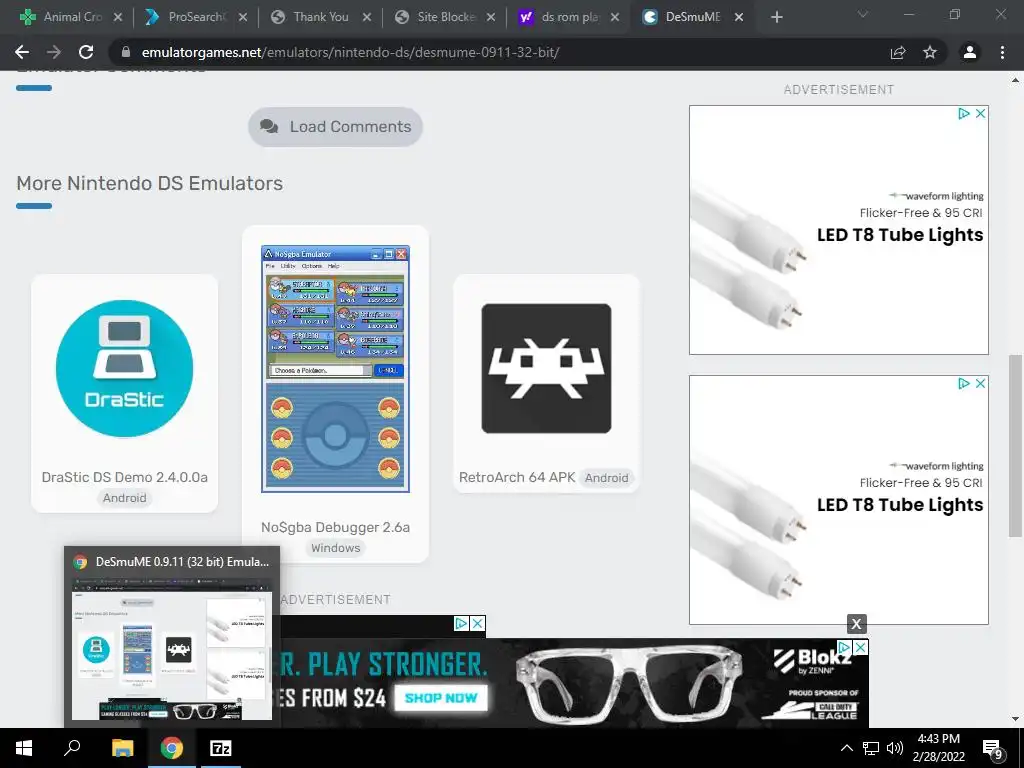Viewport: 1024px width, 768px height.
Task: Open the tab search dropdown chevron
Action: (863, 14)
